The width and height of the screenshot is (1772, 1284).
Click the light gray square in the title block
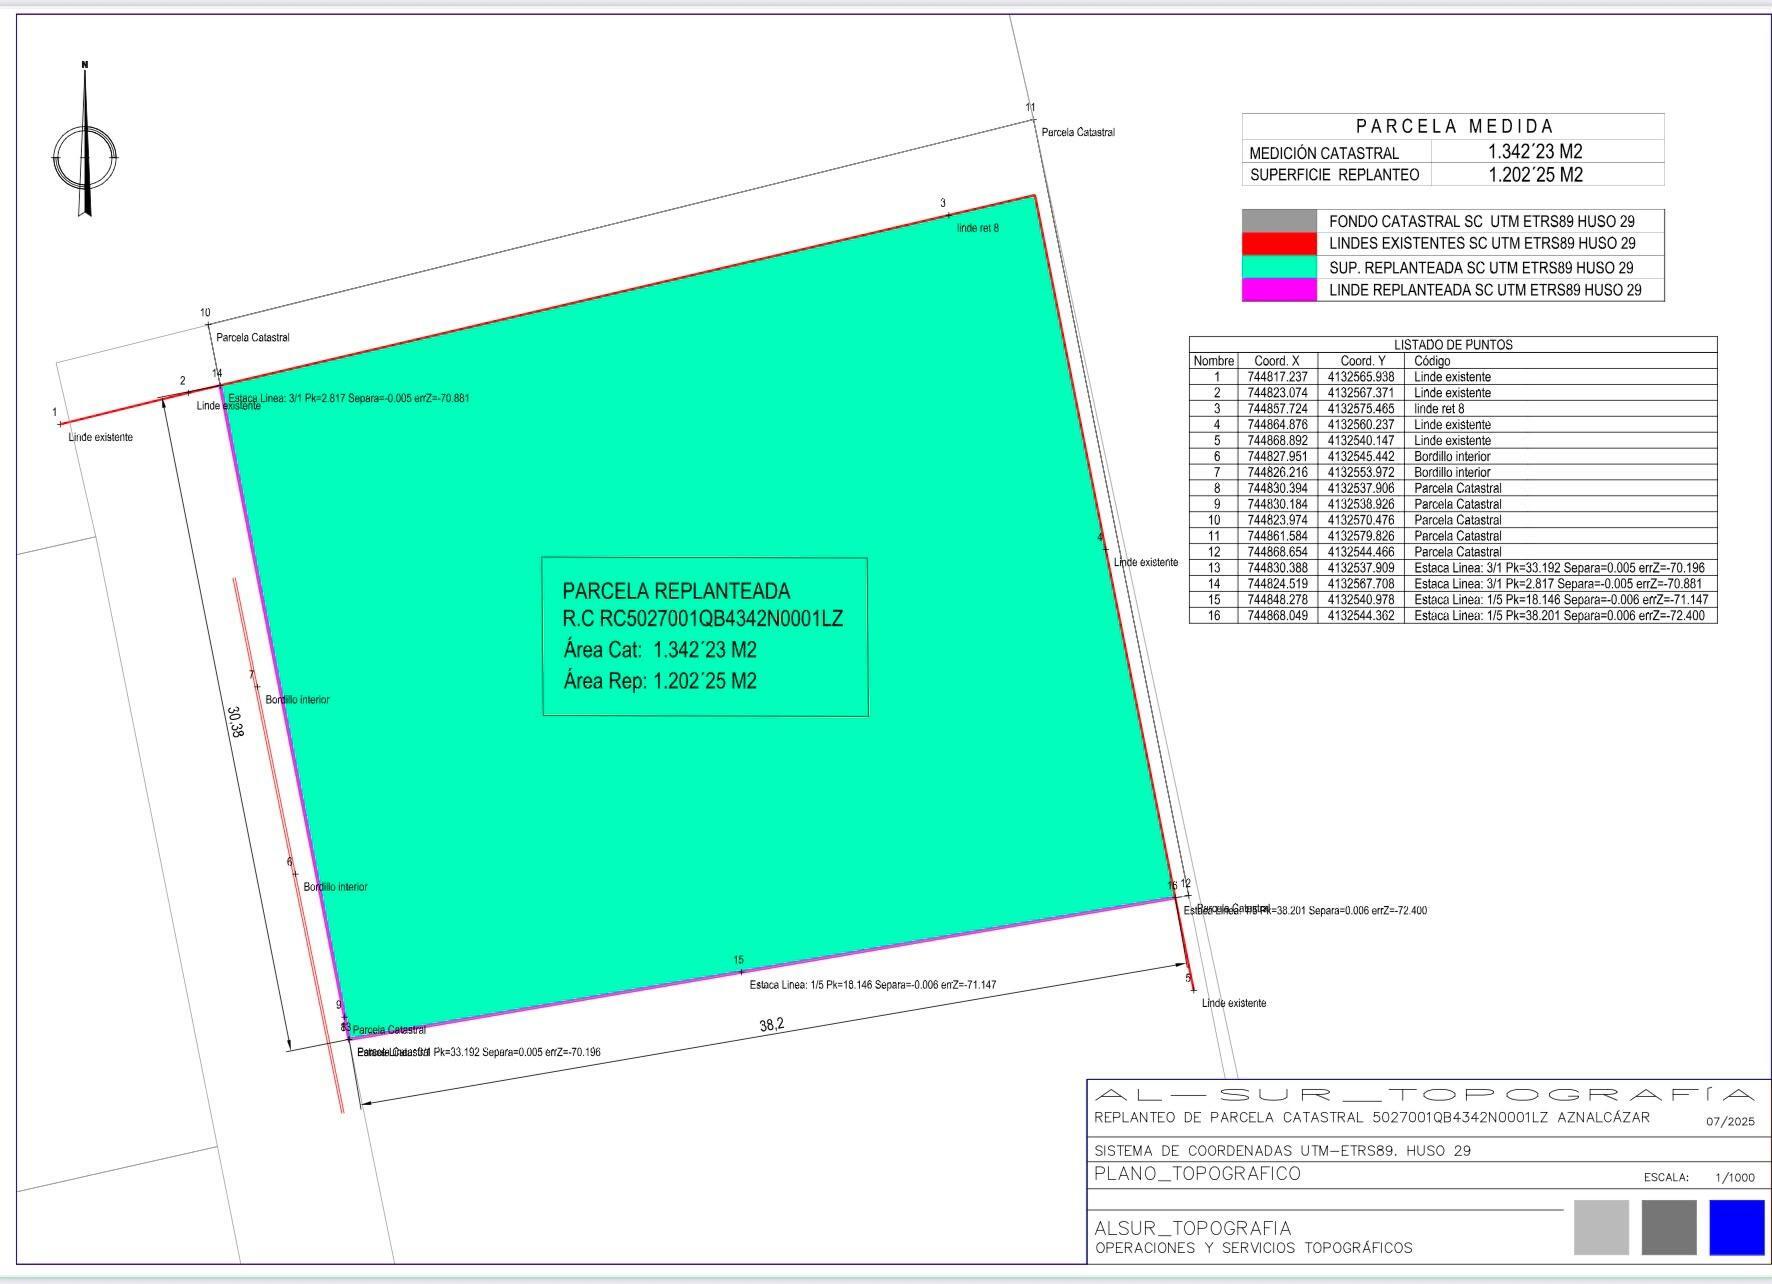pyautogui.click(x=1601, y=1227)
